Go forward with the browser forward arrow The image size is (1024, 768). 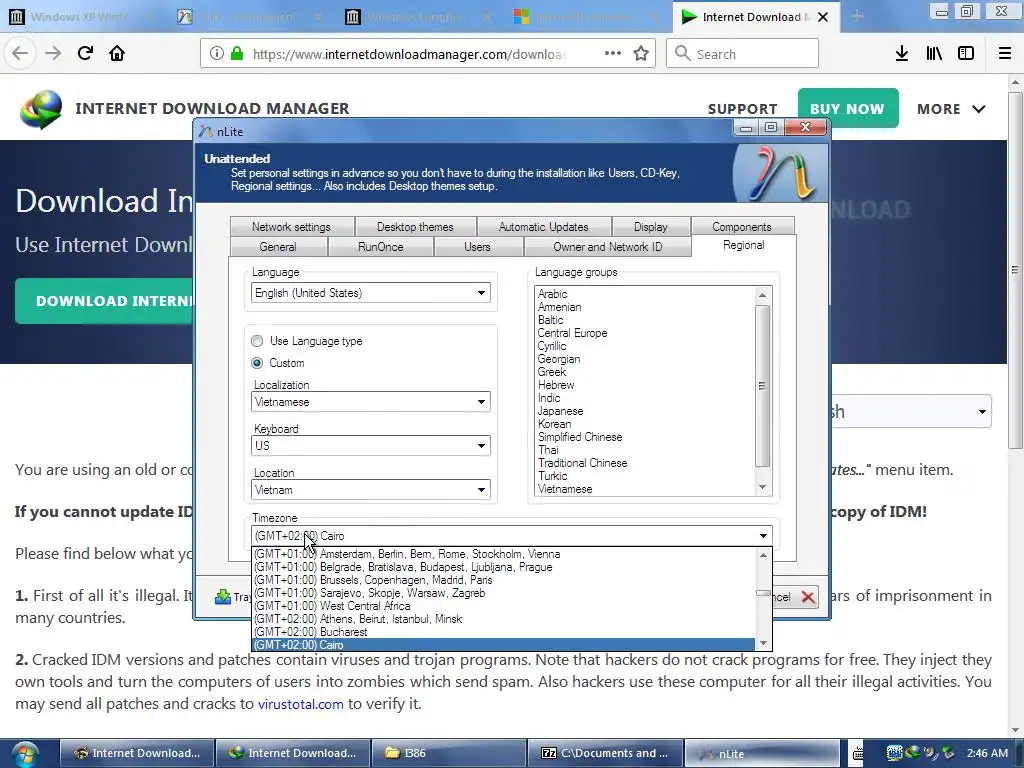53,54
